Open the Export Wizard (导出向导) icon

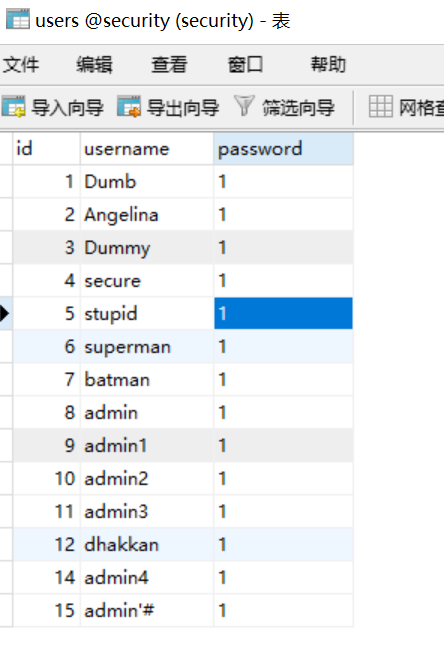click(129, 107)
